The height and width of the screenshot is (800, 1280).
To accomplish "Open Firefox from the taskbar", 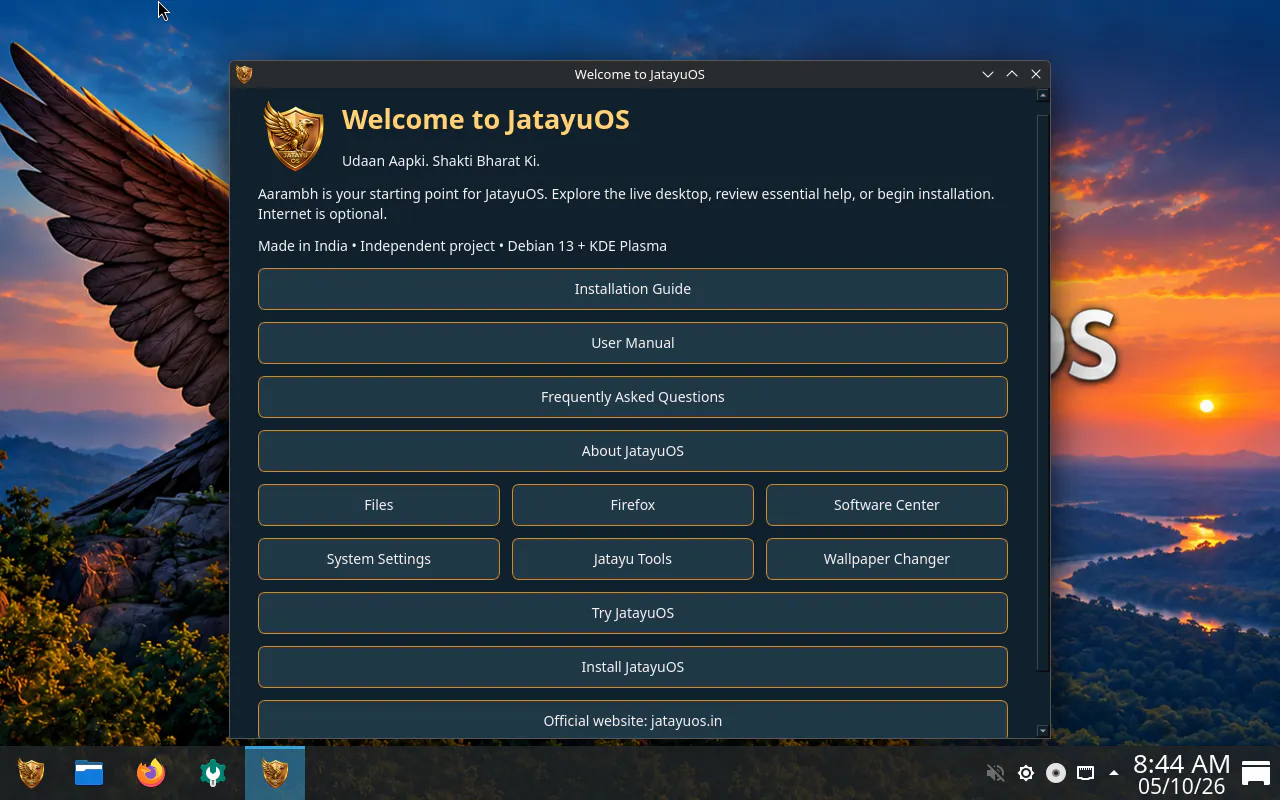I will tap(151, 773).
